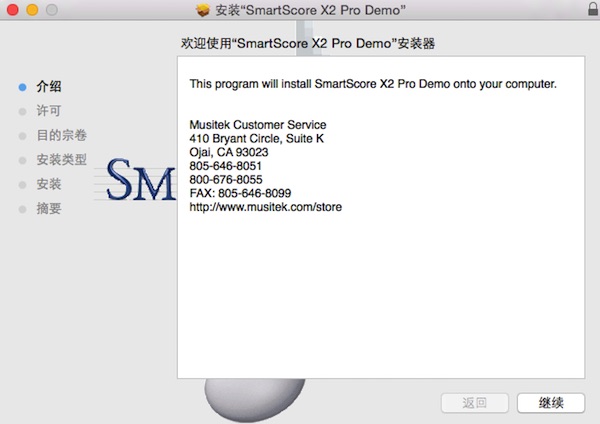Click the 继续 (Continue) button
Screen dimensions: 600x424
pos(551,403)
